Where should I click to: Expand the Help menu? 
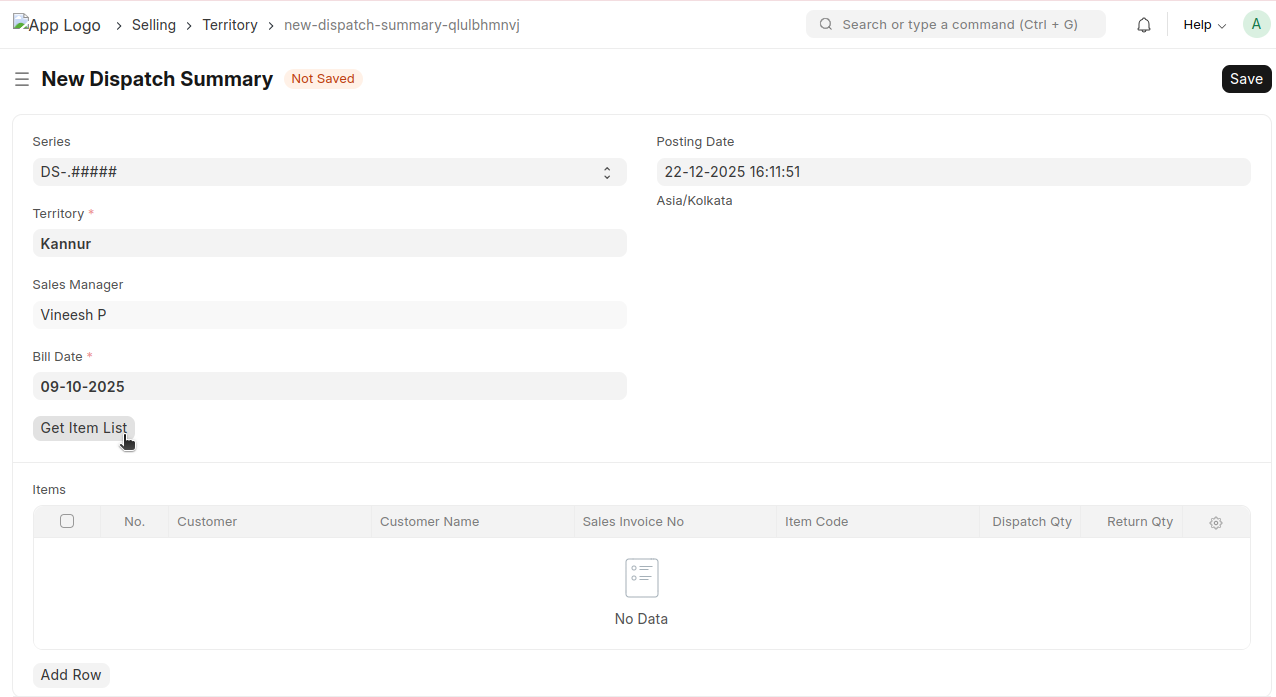1204,25
